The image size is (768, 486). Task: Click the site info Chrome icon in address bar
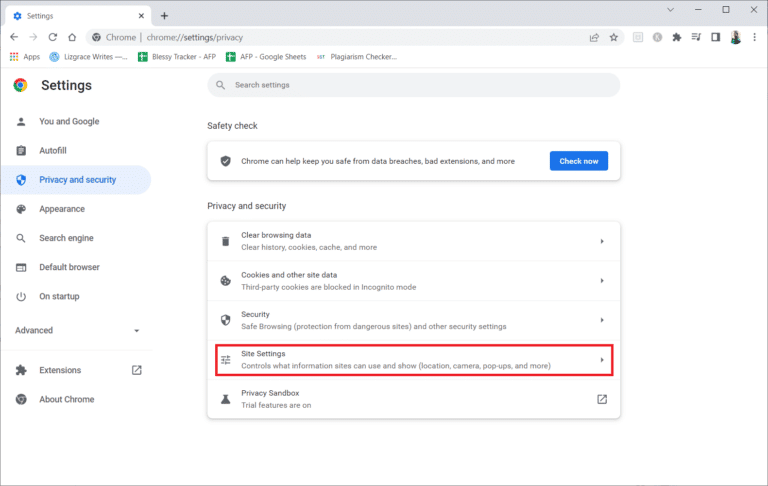point(96,37)
